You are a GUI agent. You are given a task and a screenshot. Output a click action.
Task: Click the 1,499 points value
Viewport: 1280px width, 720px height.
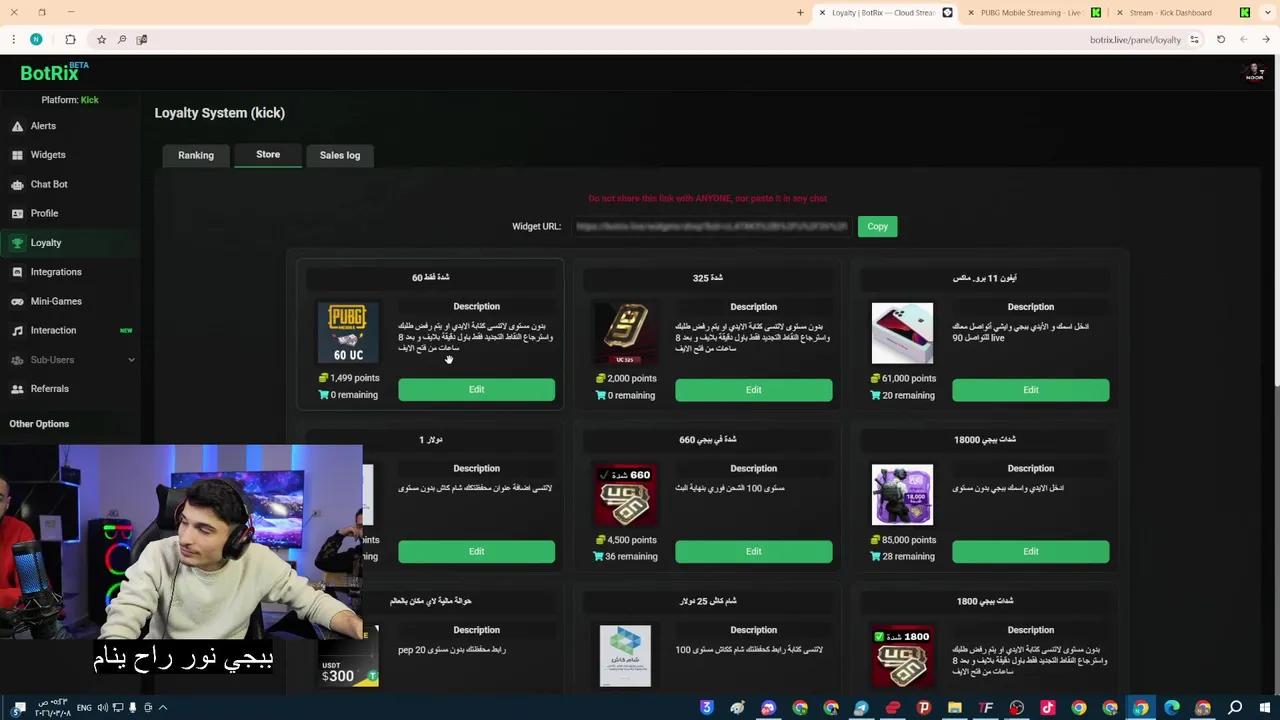pos(354,378)
